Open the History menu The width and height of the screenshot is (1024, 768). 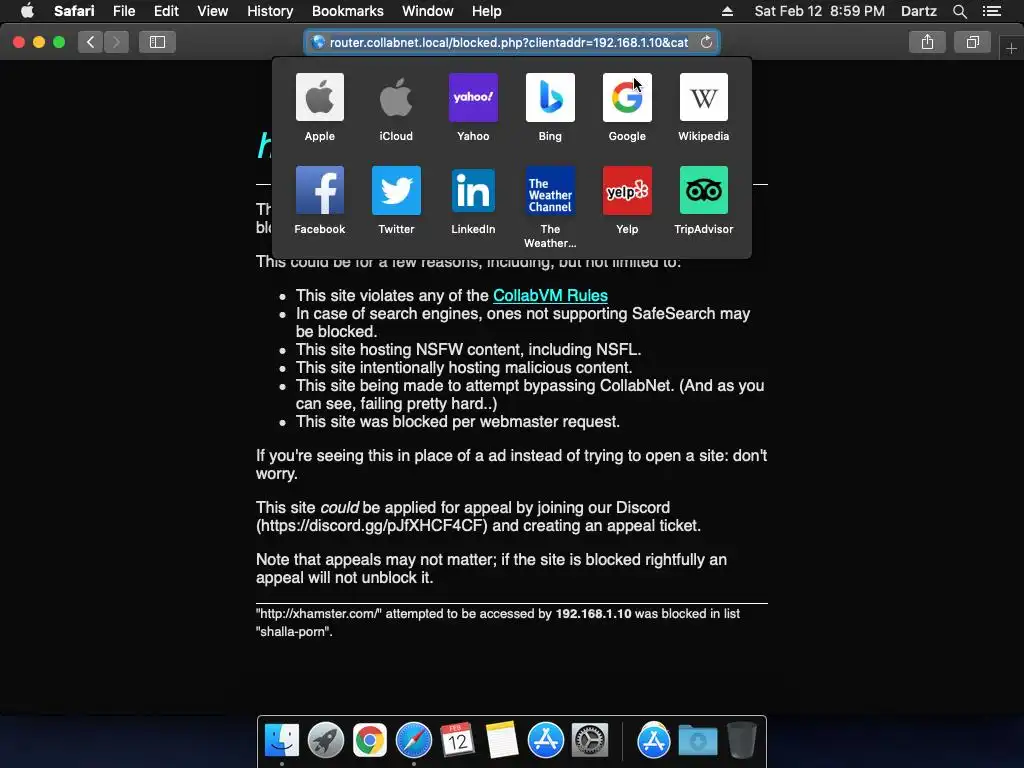[270, 11]
